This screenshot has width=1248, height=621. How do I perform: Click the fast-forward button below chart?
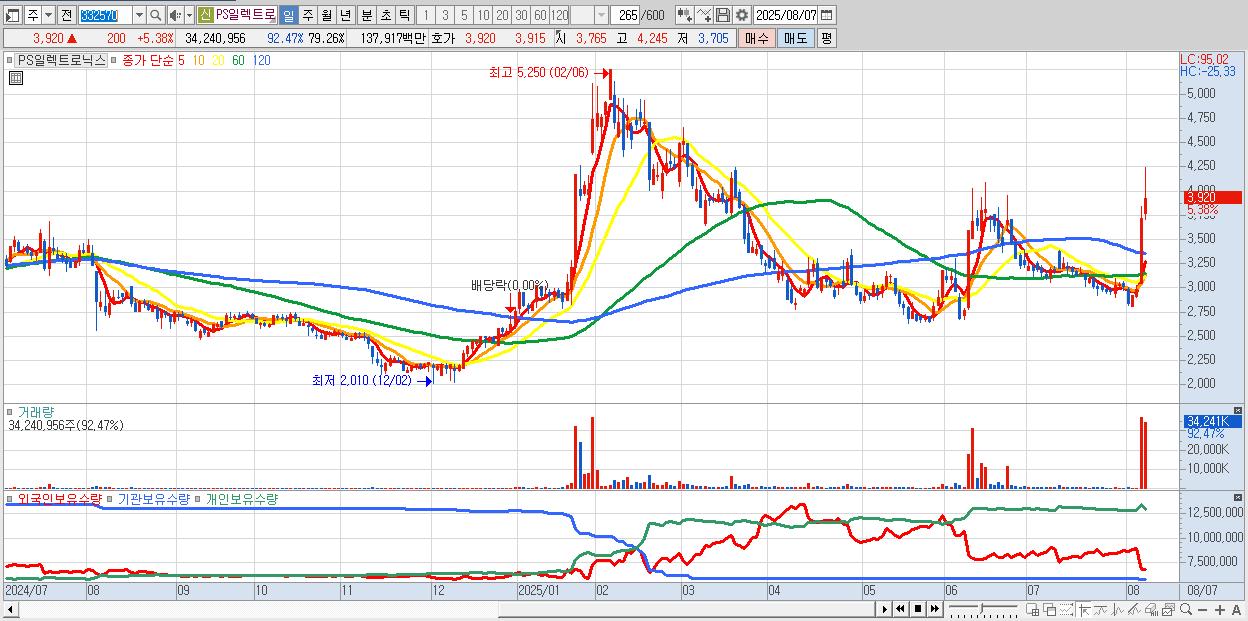934,609
